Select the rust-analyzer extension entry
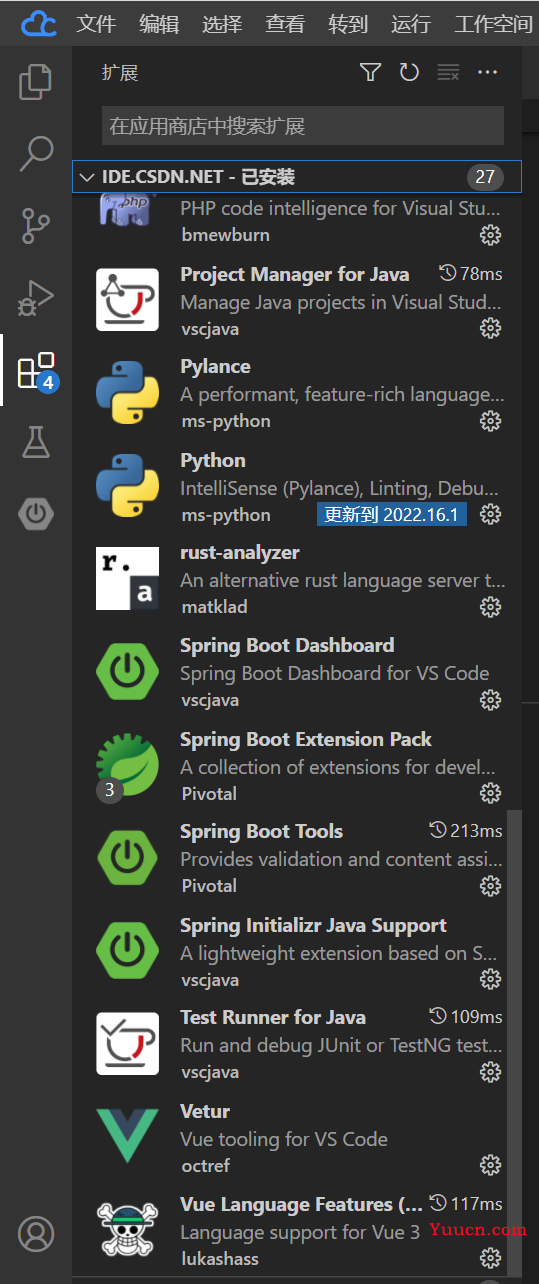 click(297, 580)
